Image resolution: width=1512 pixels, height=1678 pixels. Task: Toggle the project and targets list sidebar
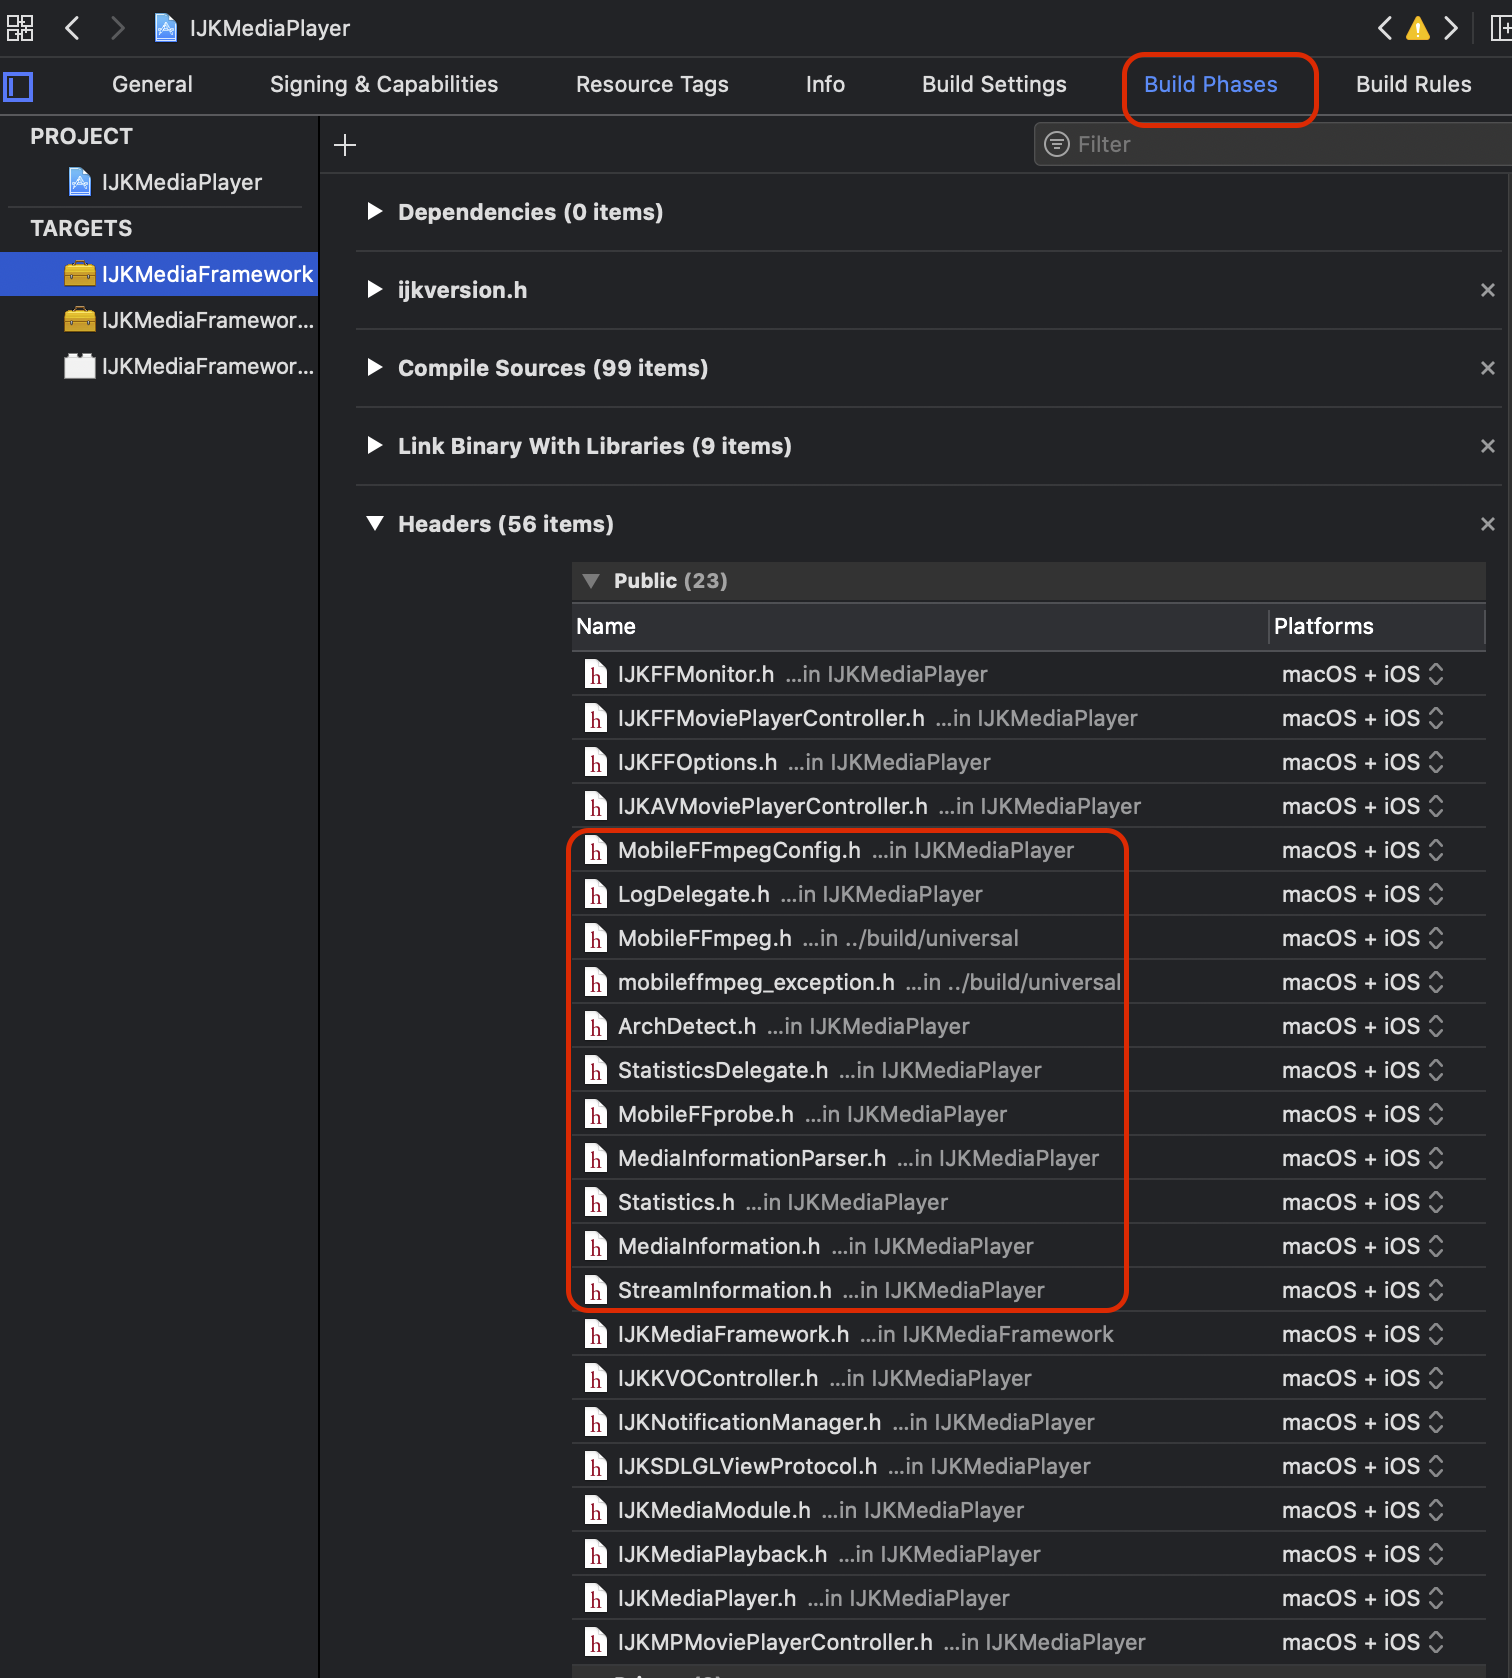[x=18, y=87]
